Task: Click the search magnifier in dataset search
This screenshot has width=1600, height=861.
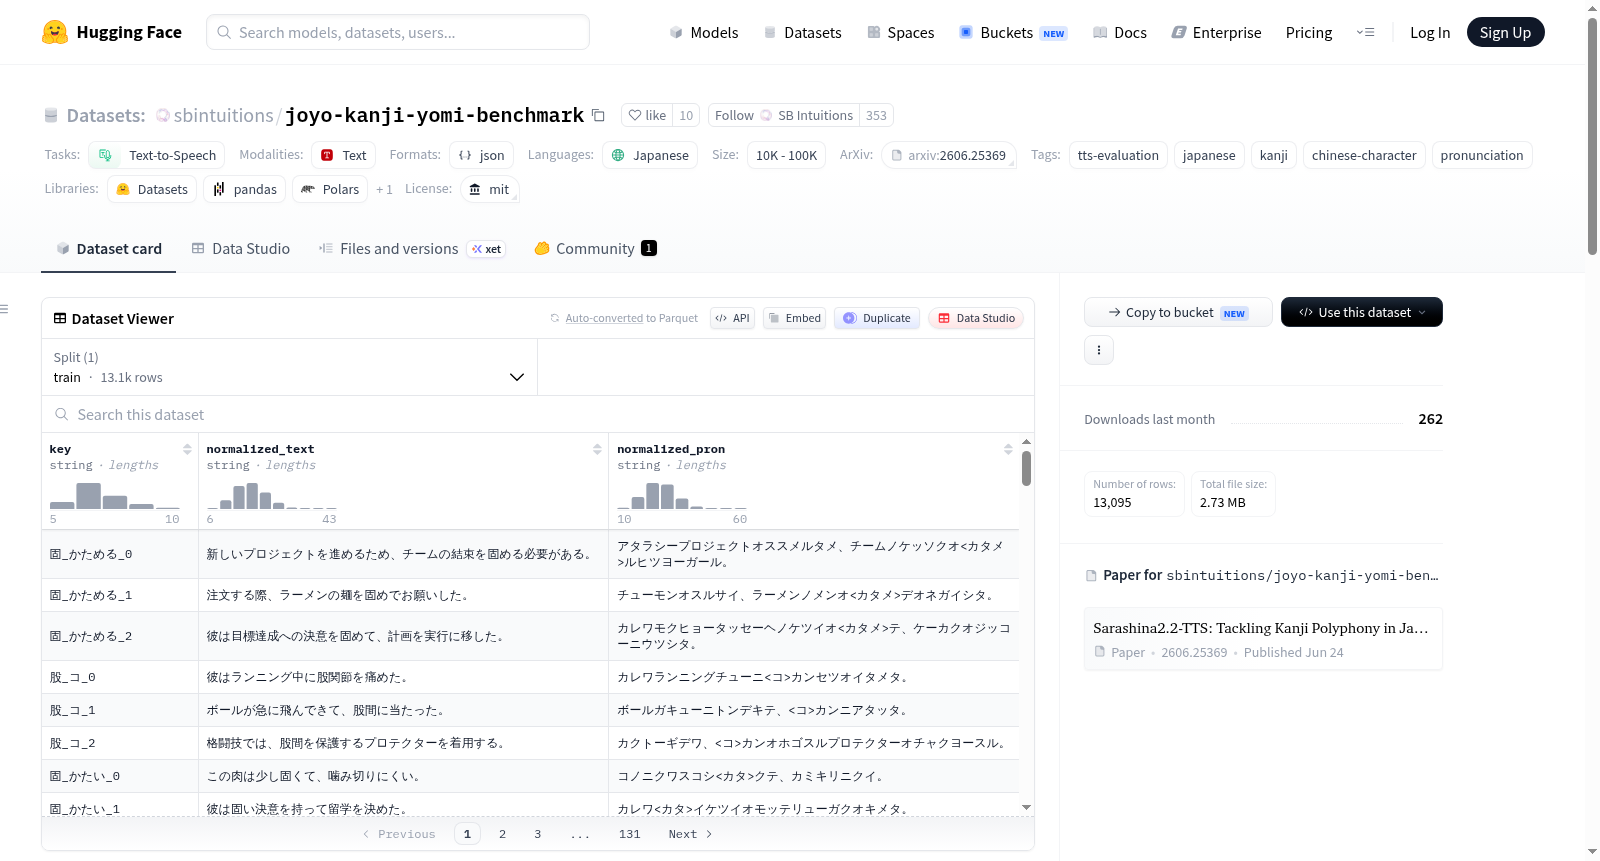Action: coord(62,414)
